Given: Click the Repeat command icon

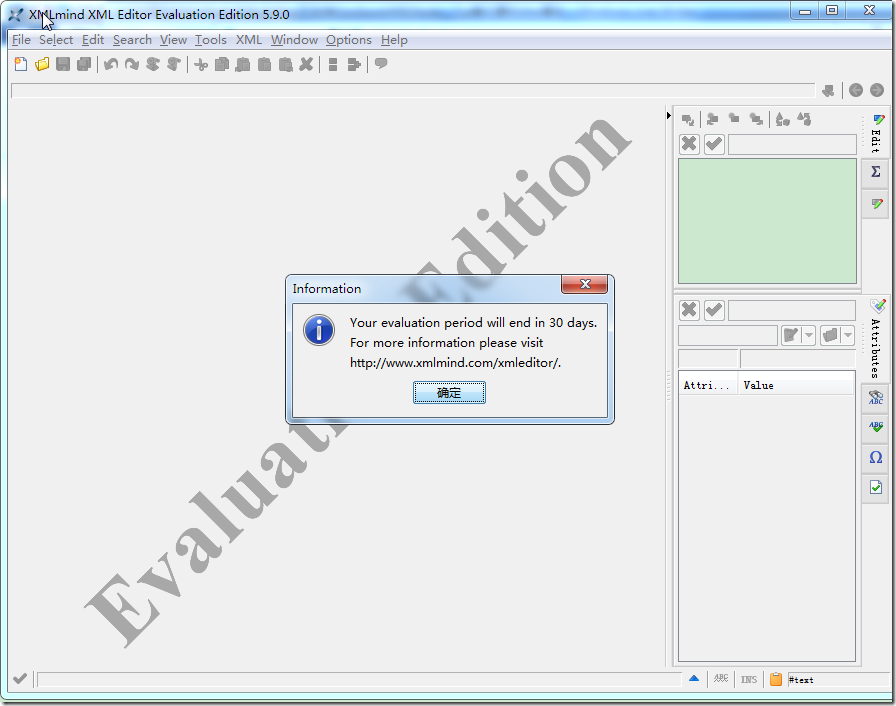Looking at the screenshot, I should point(153,64).
